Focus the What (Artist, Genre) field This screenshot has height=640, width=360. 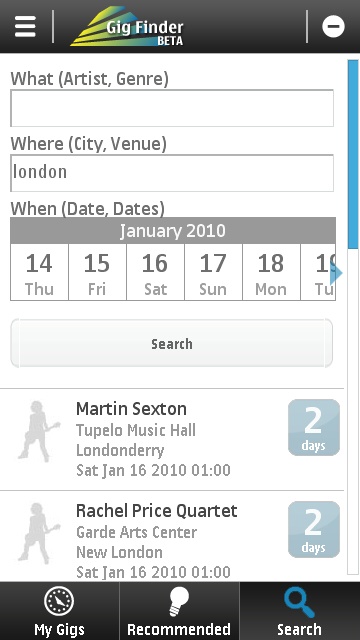pyautogui.click(x=172, y=108)
